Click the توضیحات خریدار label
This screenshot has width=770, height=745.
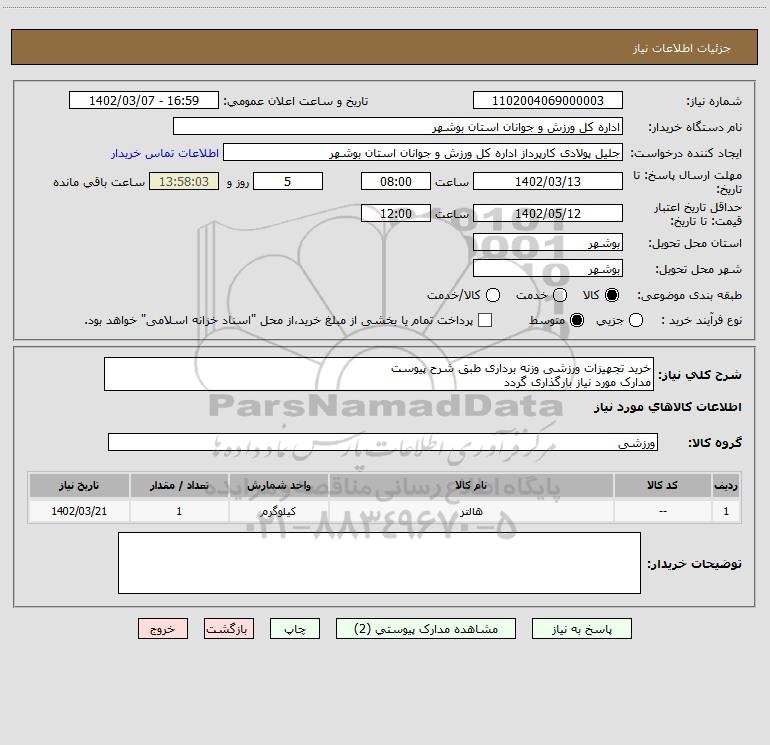[x=694, y=564]
